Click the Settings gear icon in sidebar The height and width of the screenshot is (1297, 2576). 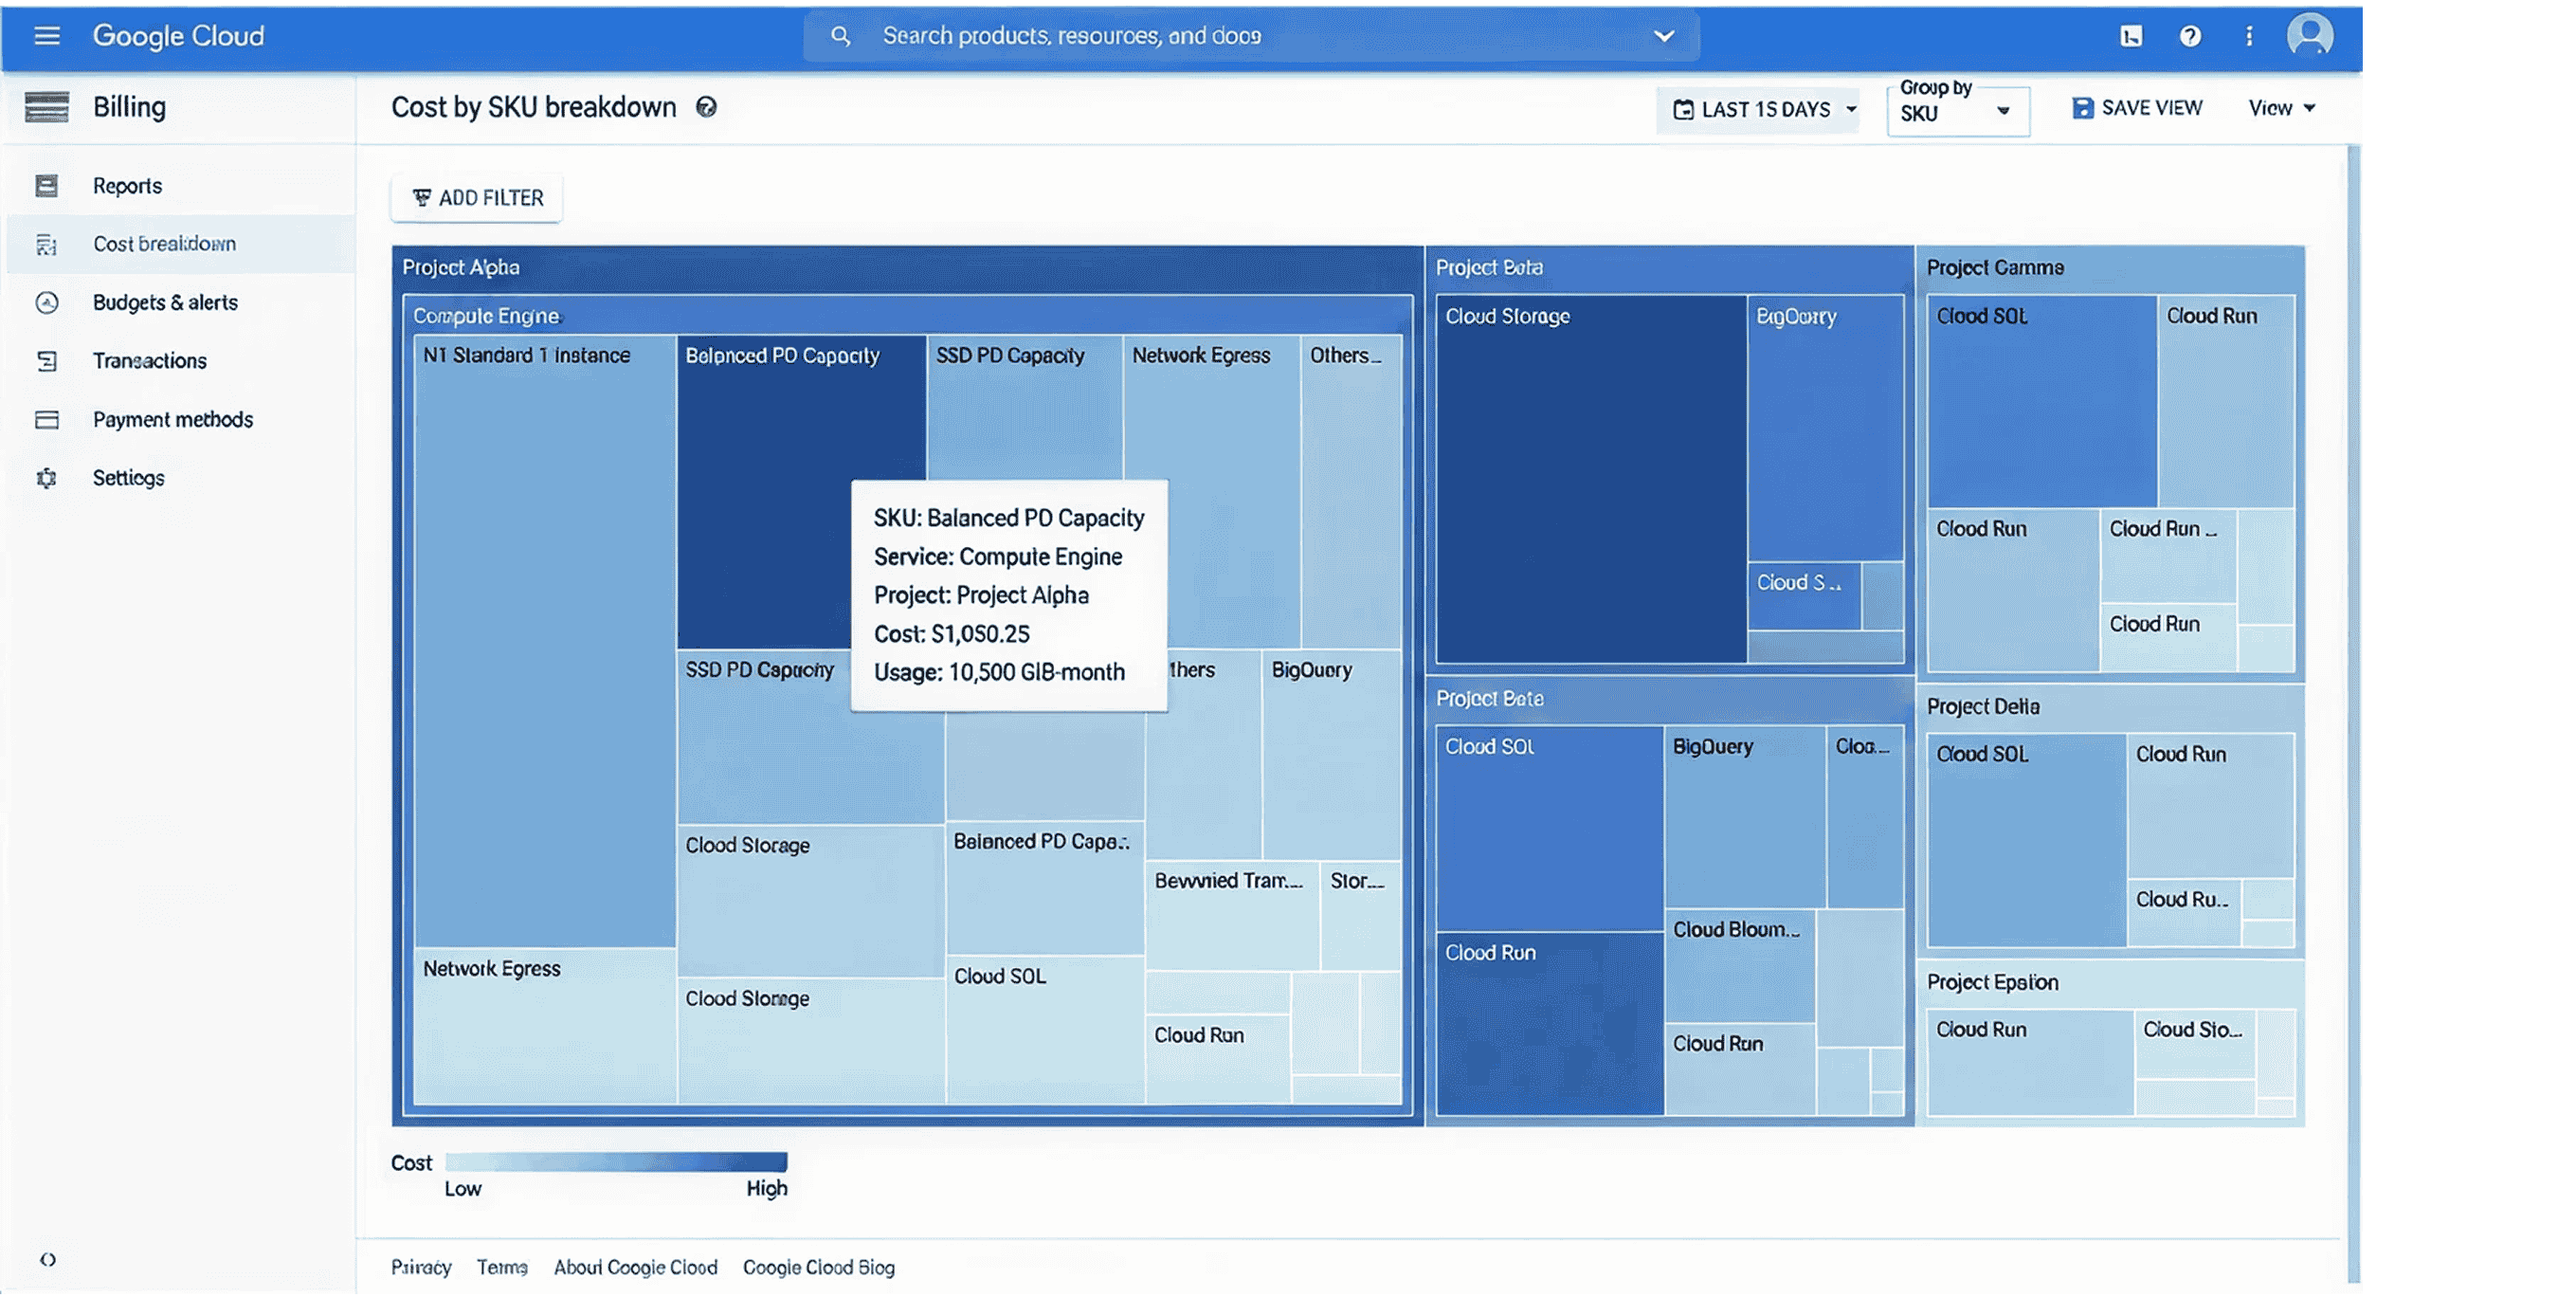pyautogui.click(x=47, y=478)
